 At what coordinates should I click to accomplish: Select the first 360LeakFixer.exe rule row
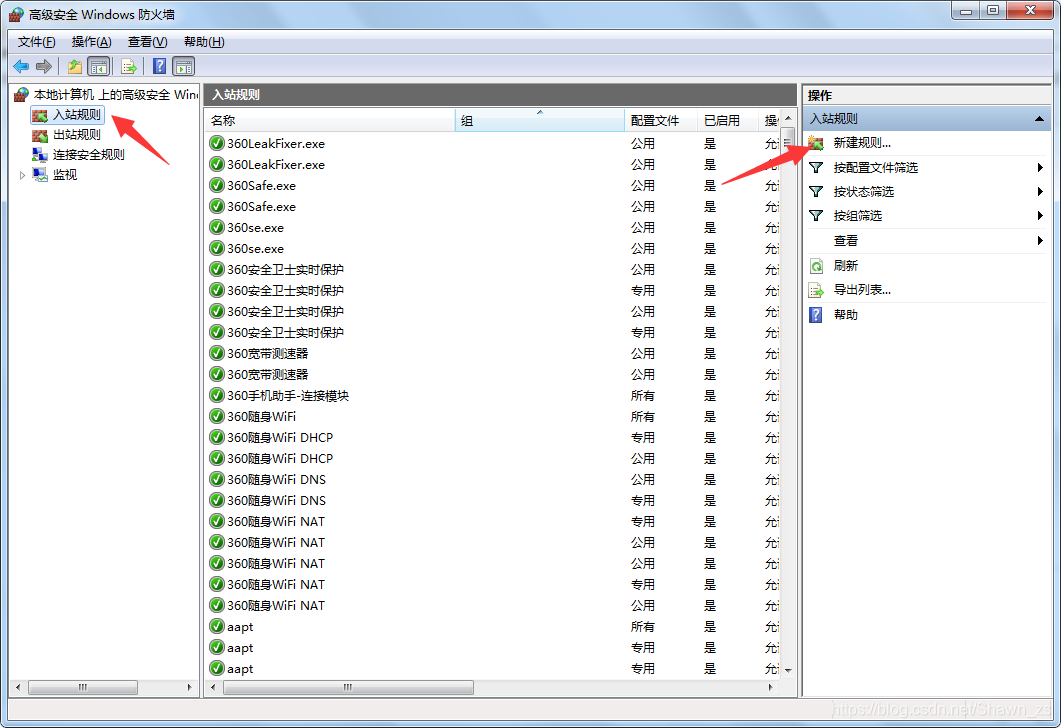[493, 143]
